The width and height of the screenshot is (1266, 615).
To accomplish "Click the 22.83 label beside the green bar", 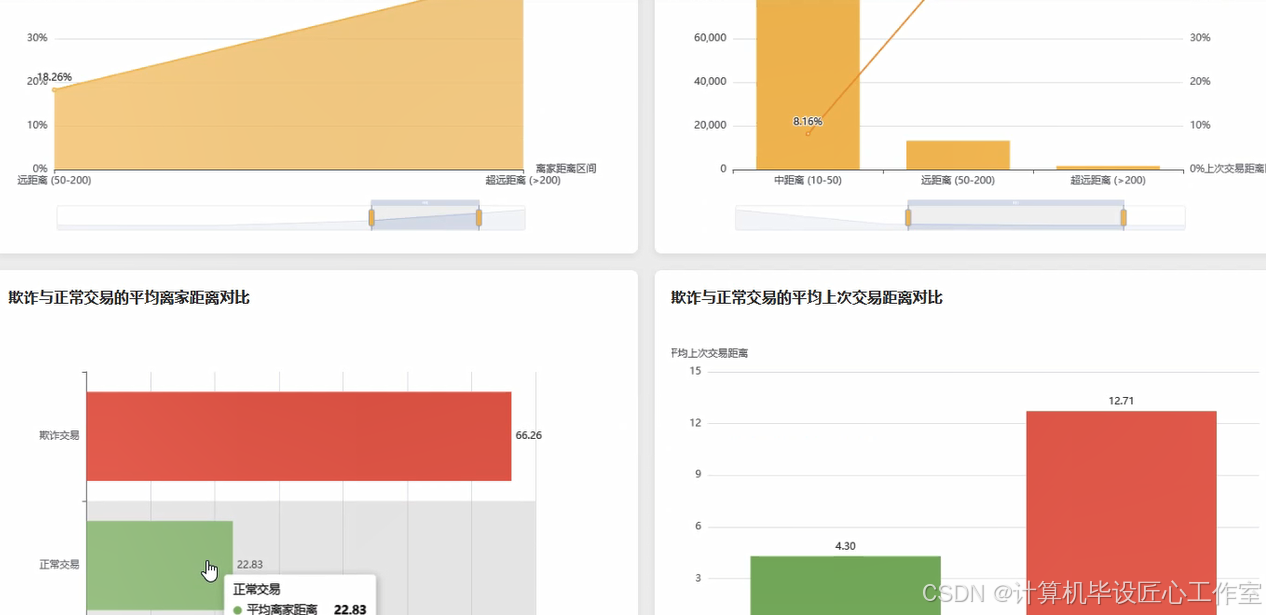I will [250, 565].
